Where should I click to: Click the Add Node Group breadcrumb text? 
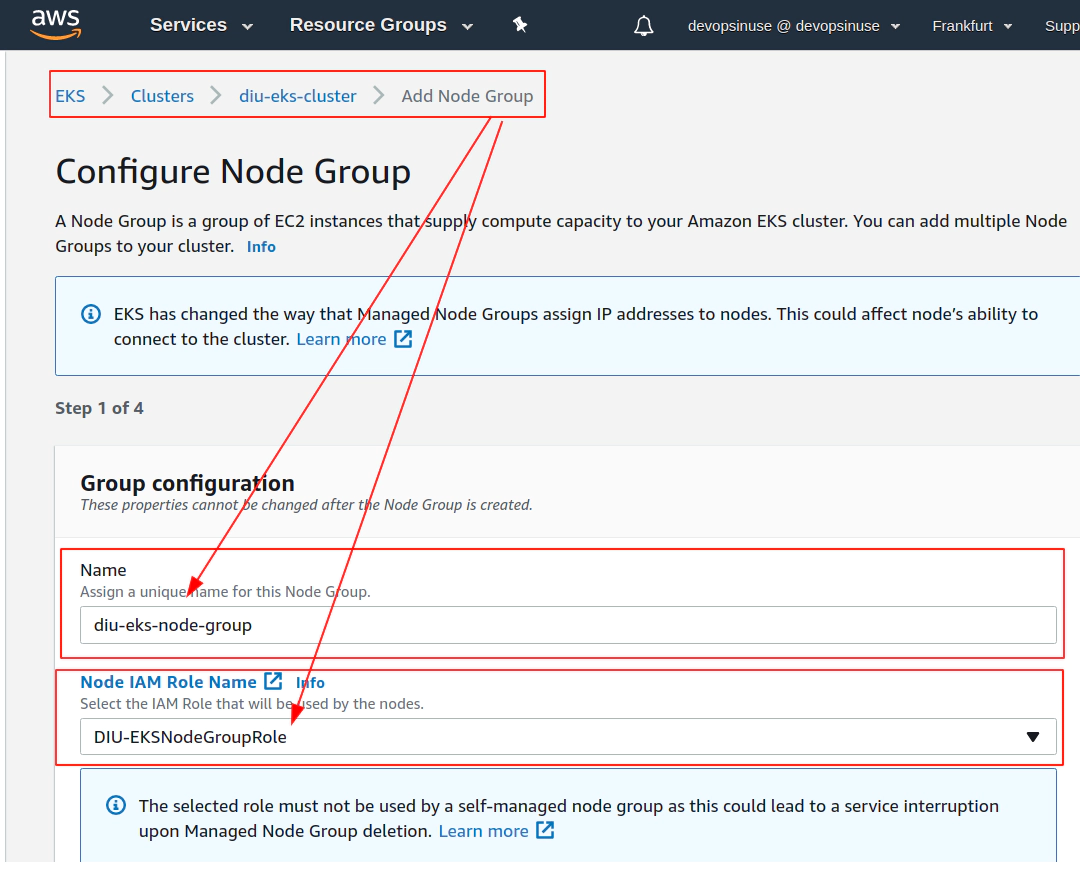coord(468,96)
